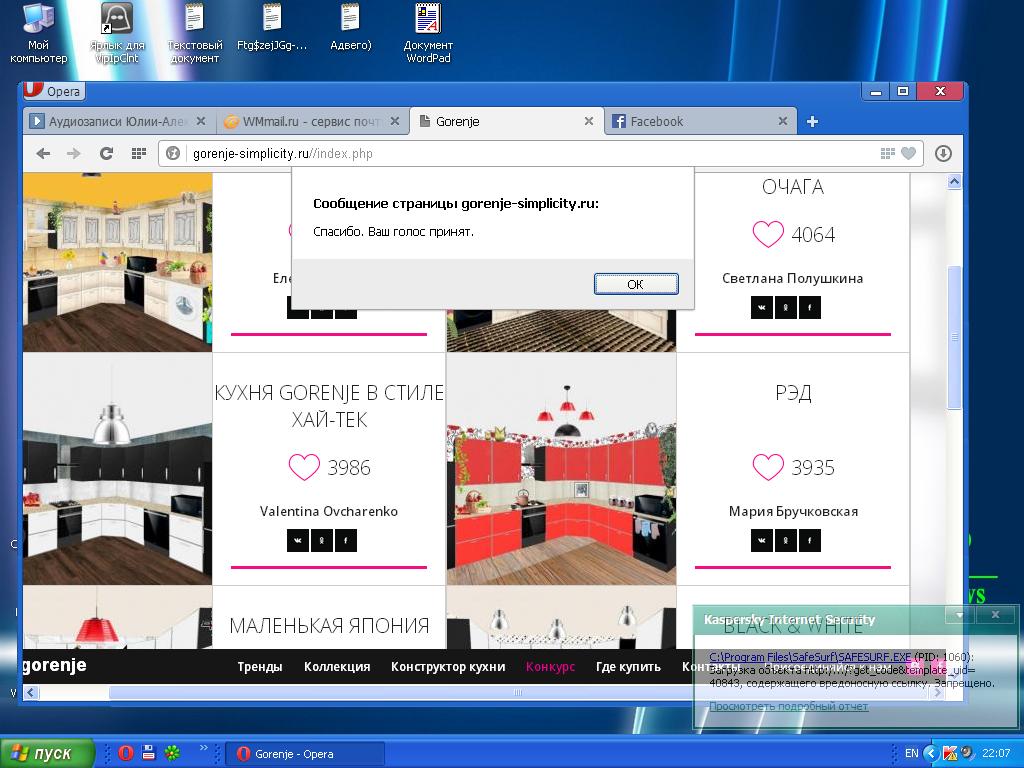
Task: Select the Текстовый документ desktop icon
Action: (x=195, y=33)
